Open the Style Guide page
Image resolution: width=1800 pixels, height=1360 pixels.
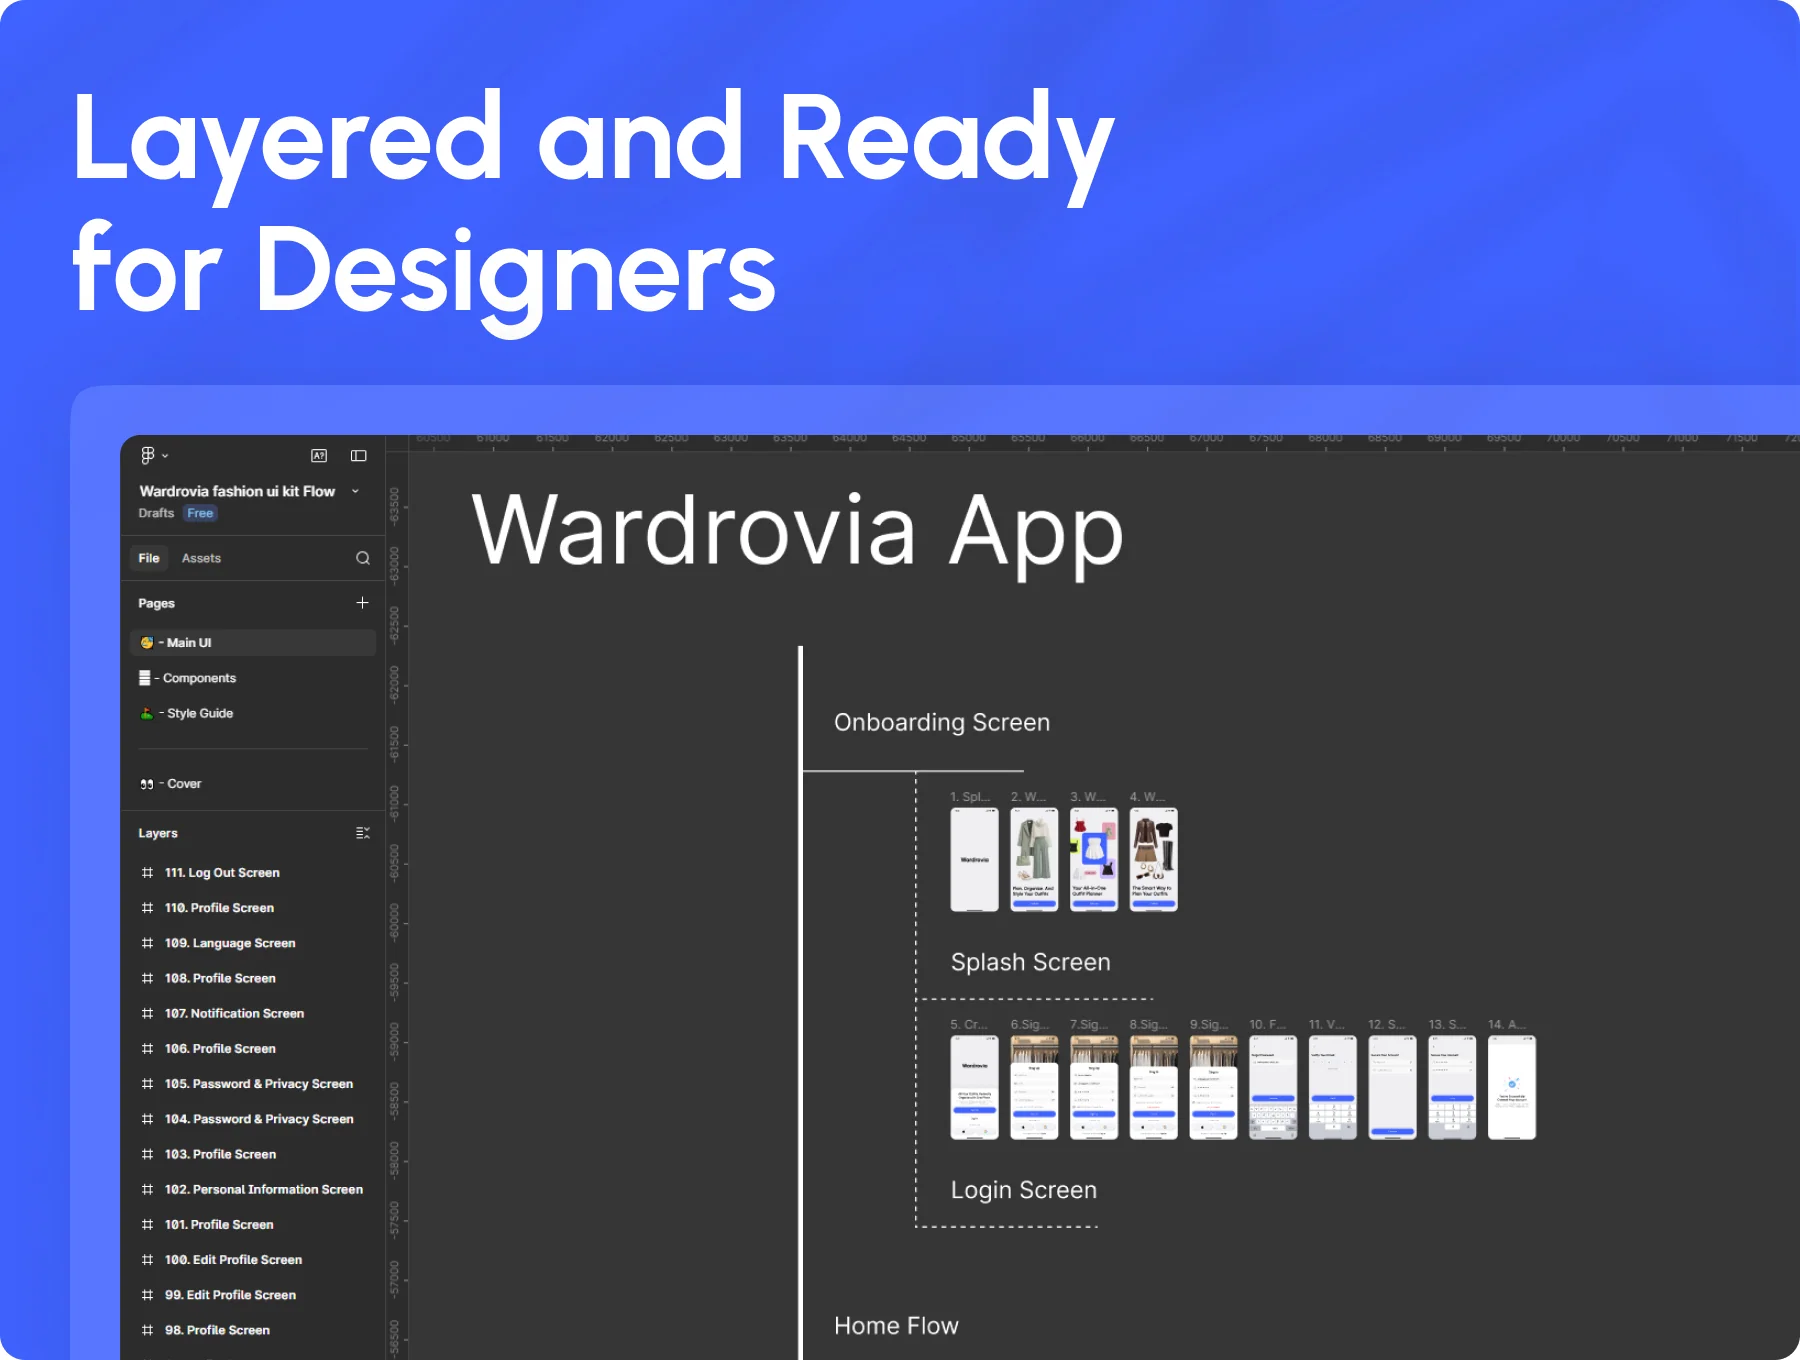coord(253,713)
